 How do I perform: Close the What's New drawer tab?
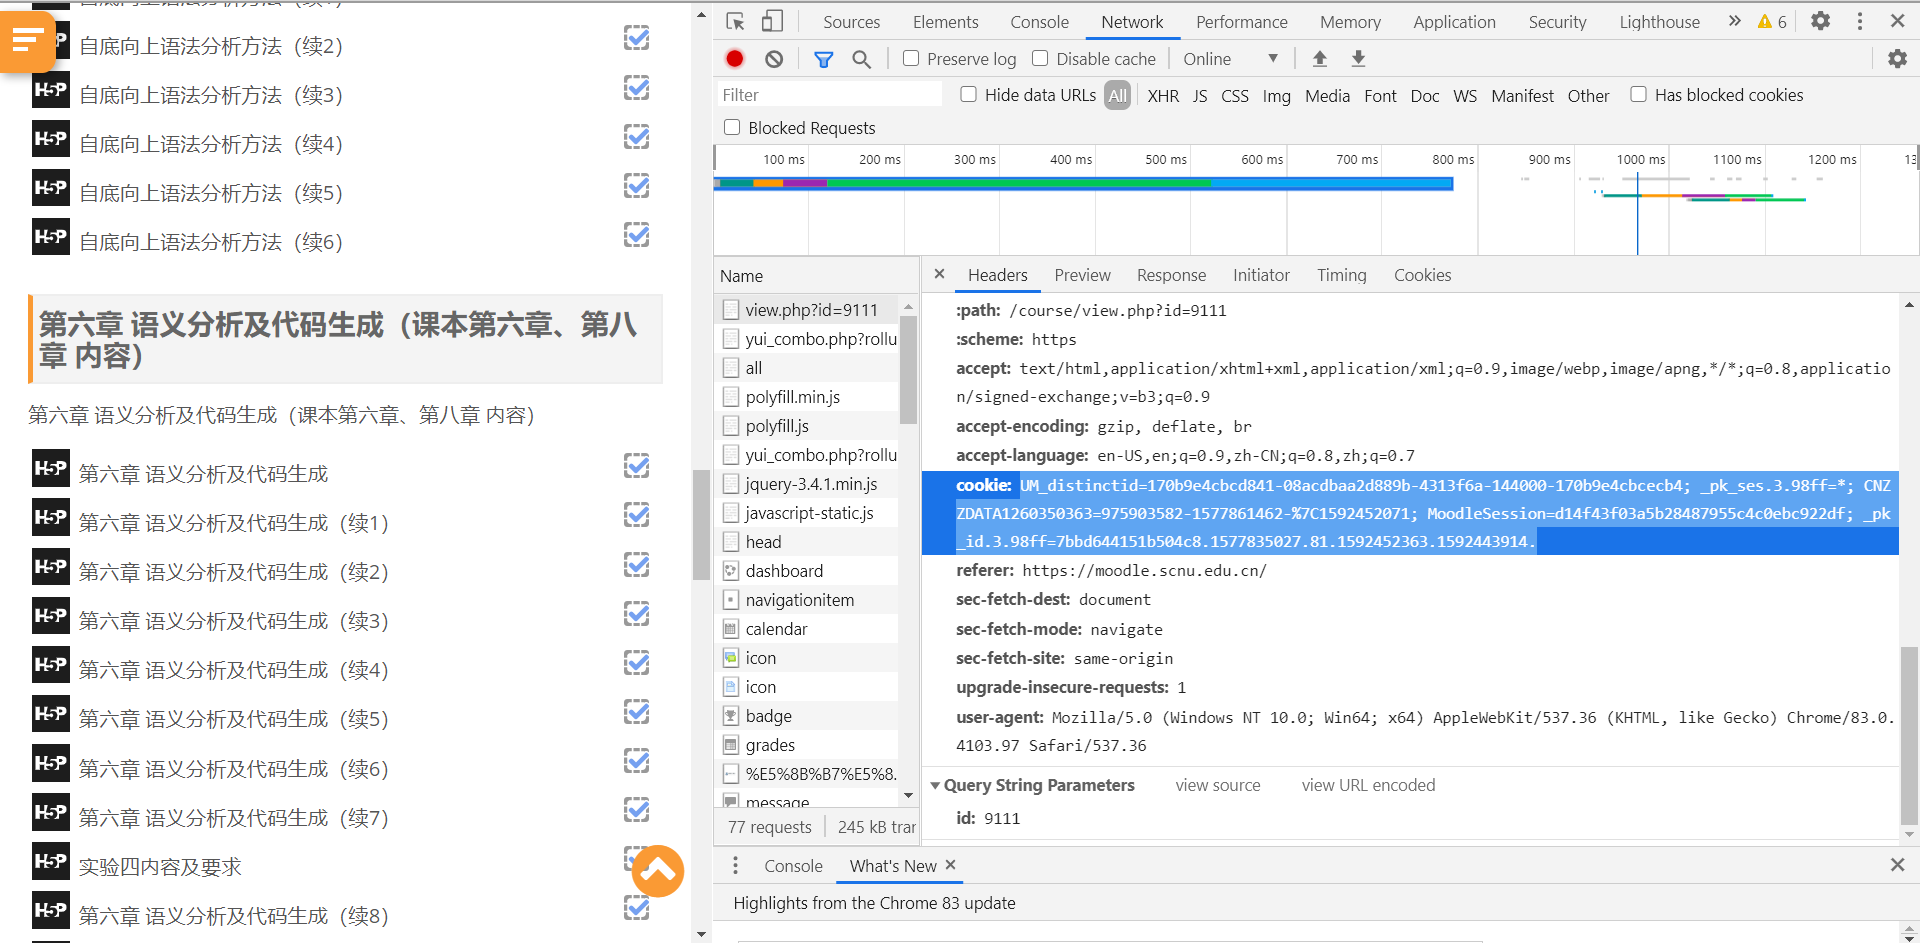coord(951,865)
